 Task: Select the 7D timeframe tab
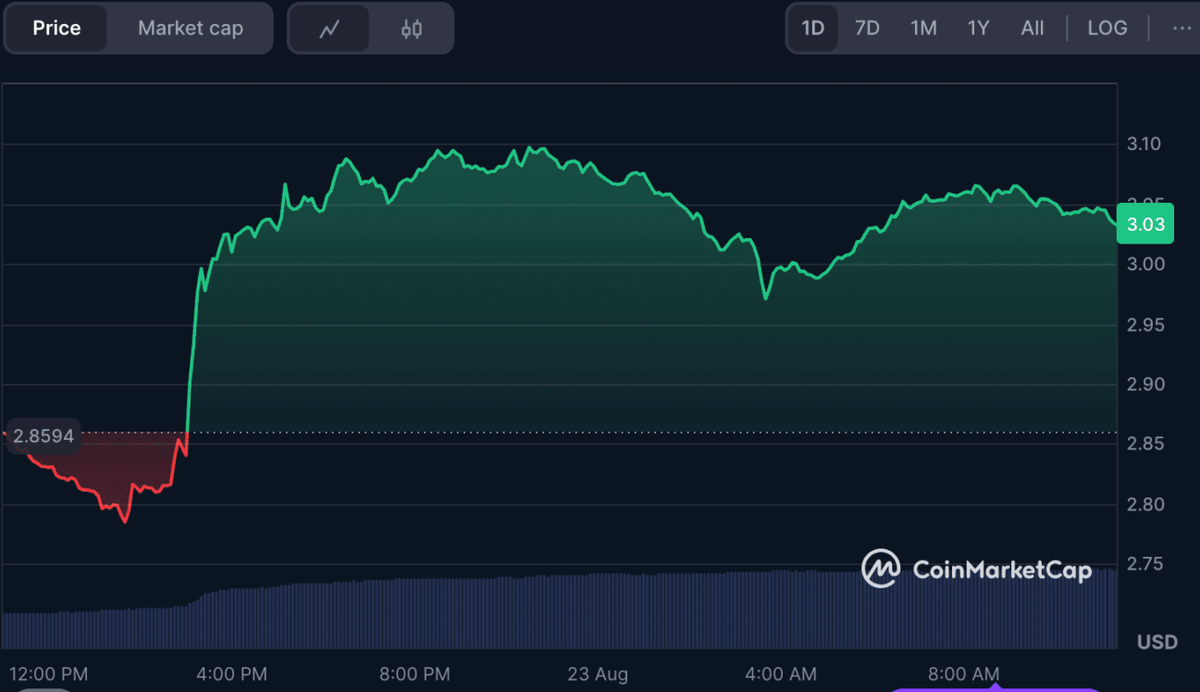point(867,28)
